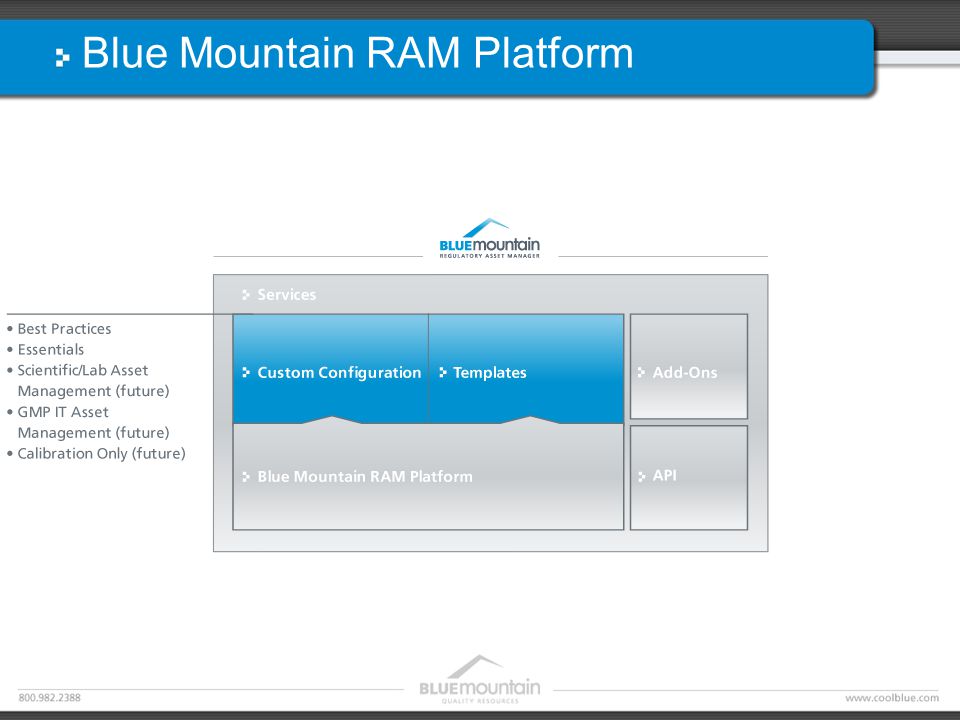Click the footer Blue Mountain Quality Resources logo

point(479,680)
